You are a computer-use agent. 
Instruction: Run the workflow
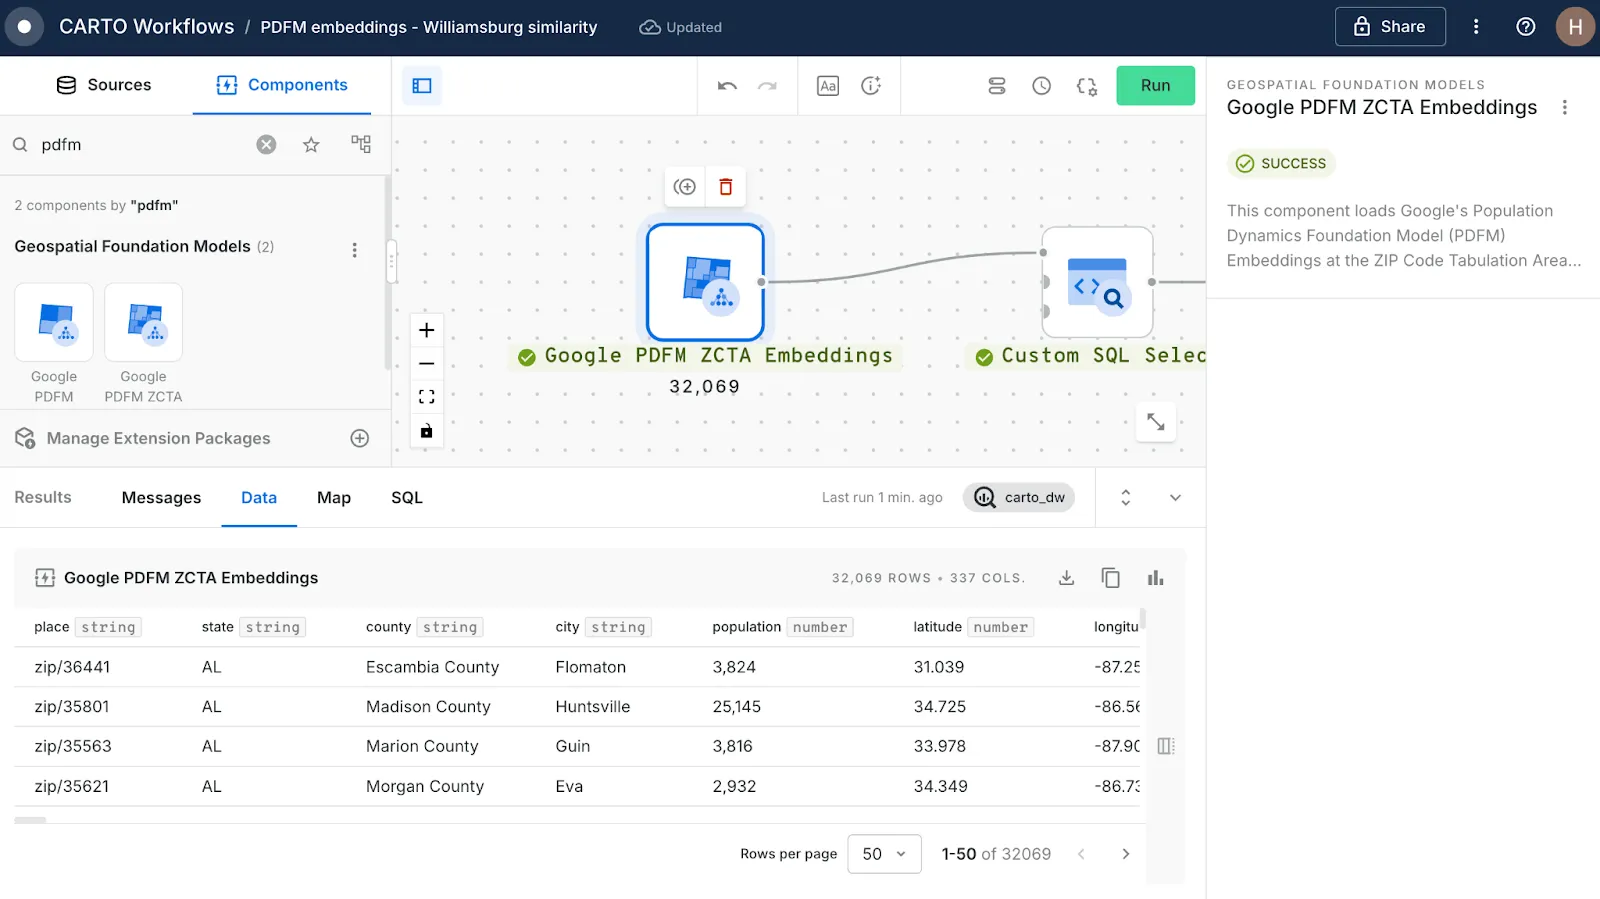tap(1155, 86)
